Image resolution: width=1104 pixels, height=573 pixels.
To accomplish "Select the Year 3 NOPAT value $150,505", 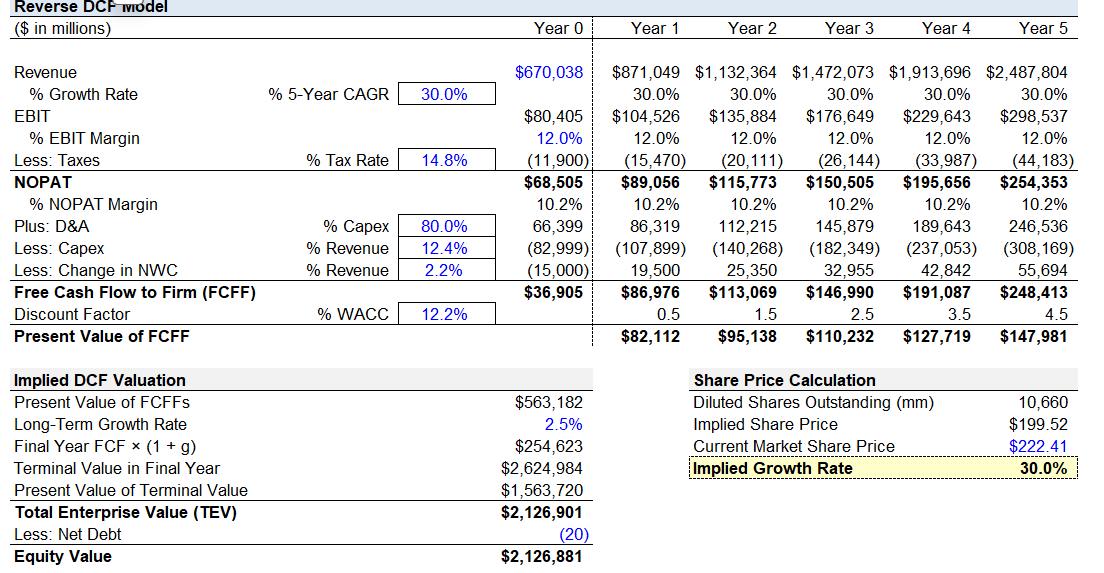I will tap(840, 182).
